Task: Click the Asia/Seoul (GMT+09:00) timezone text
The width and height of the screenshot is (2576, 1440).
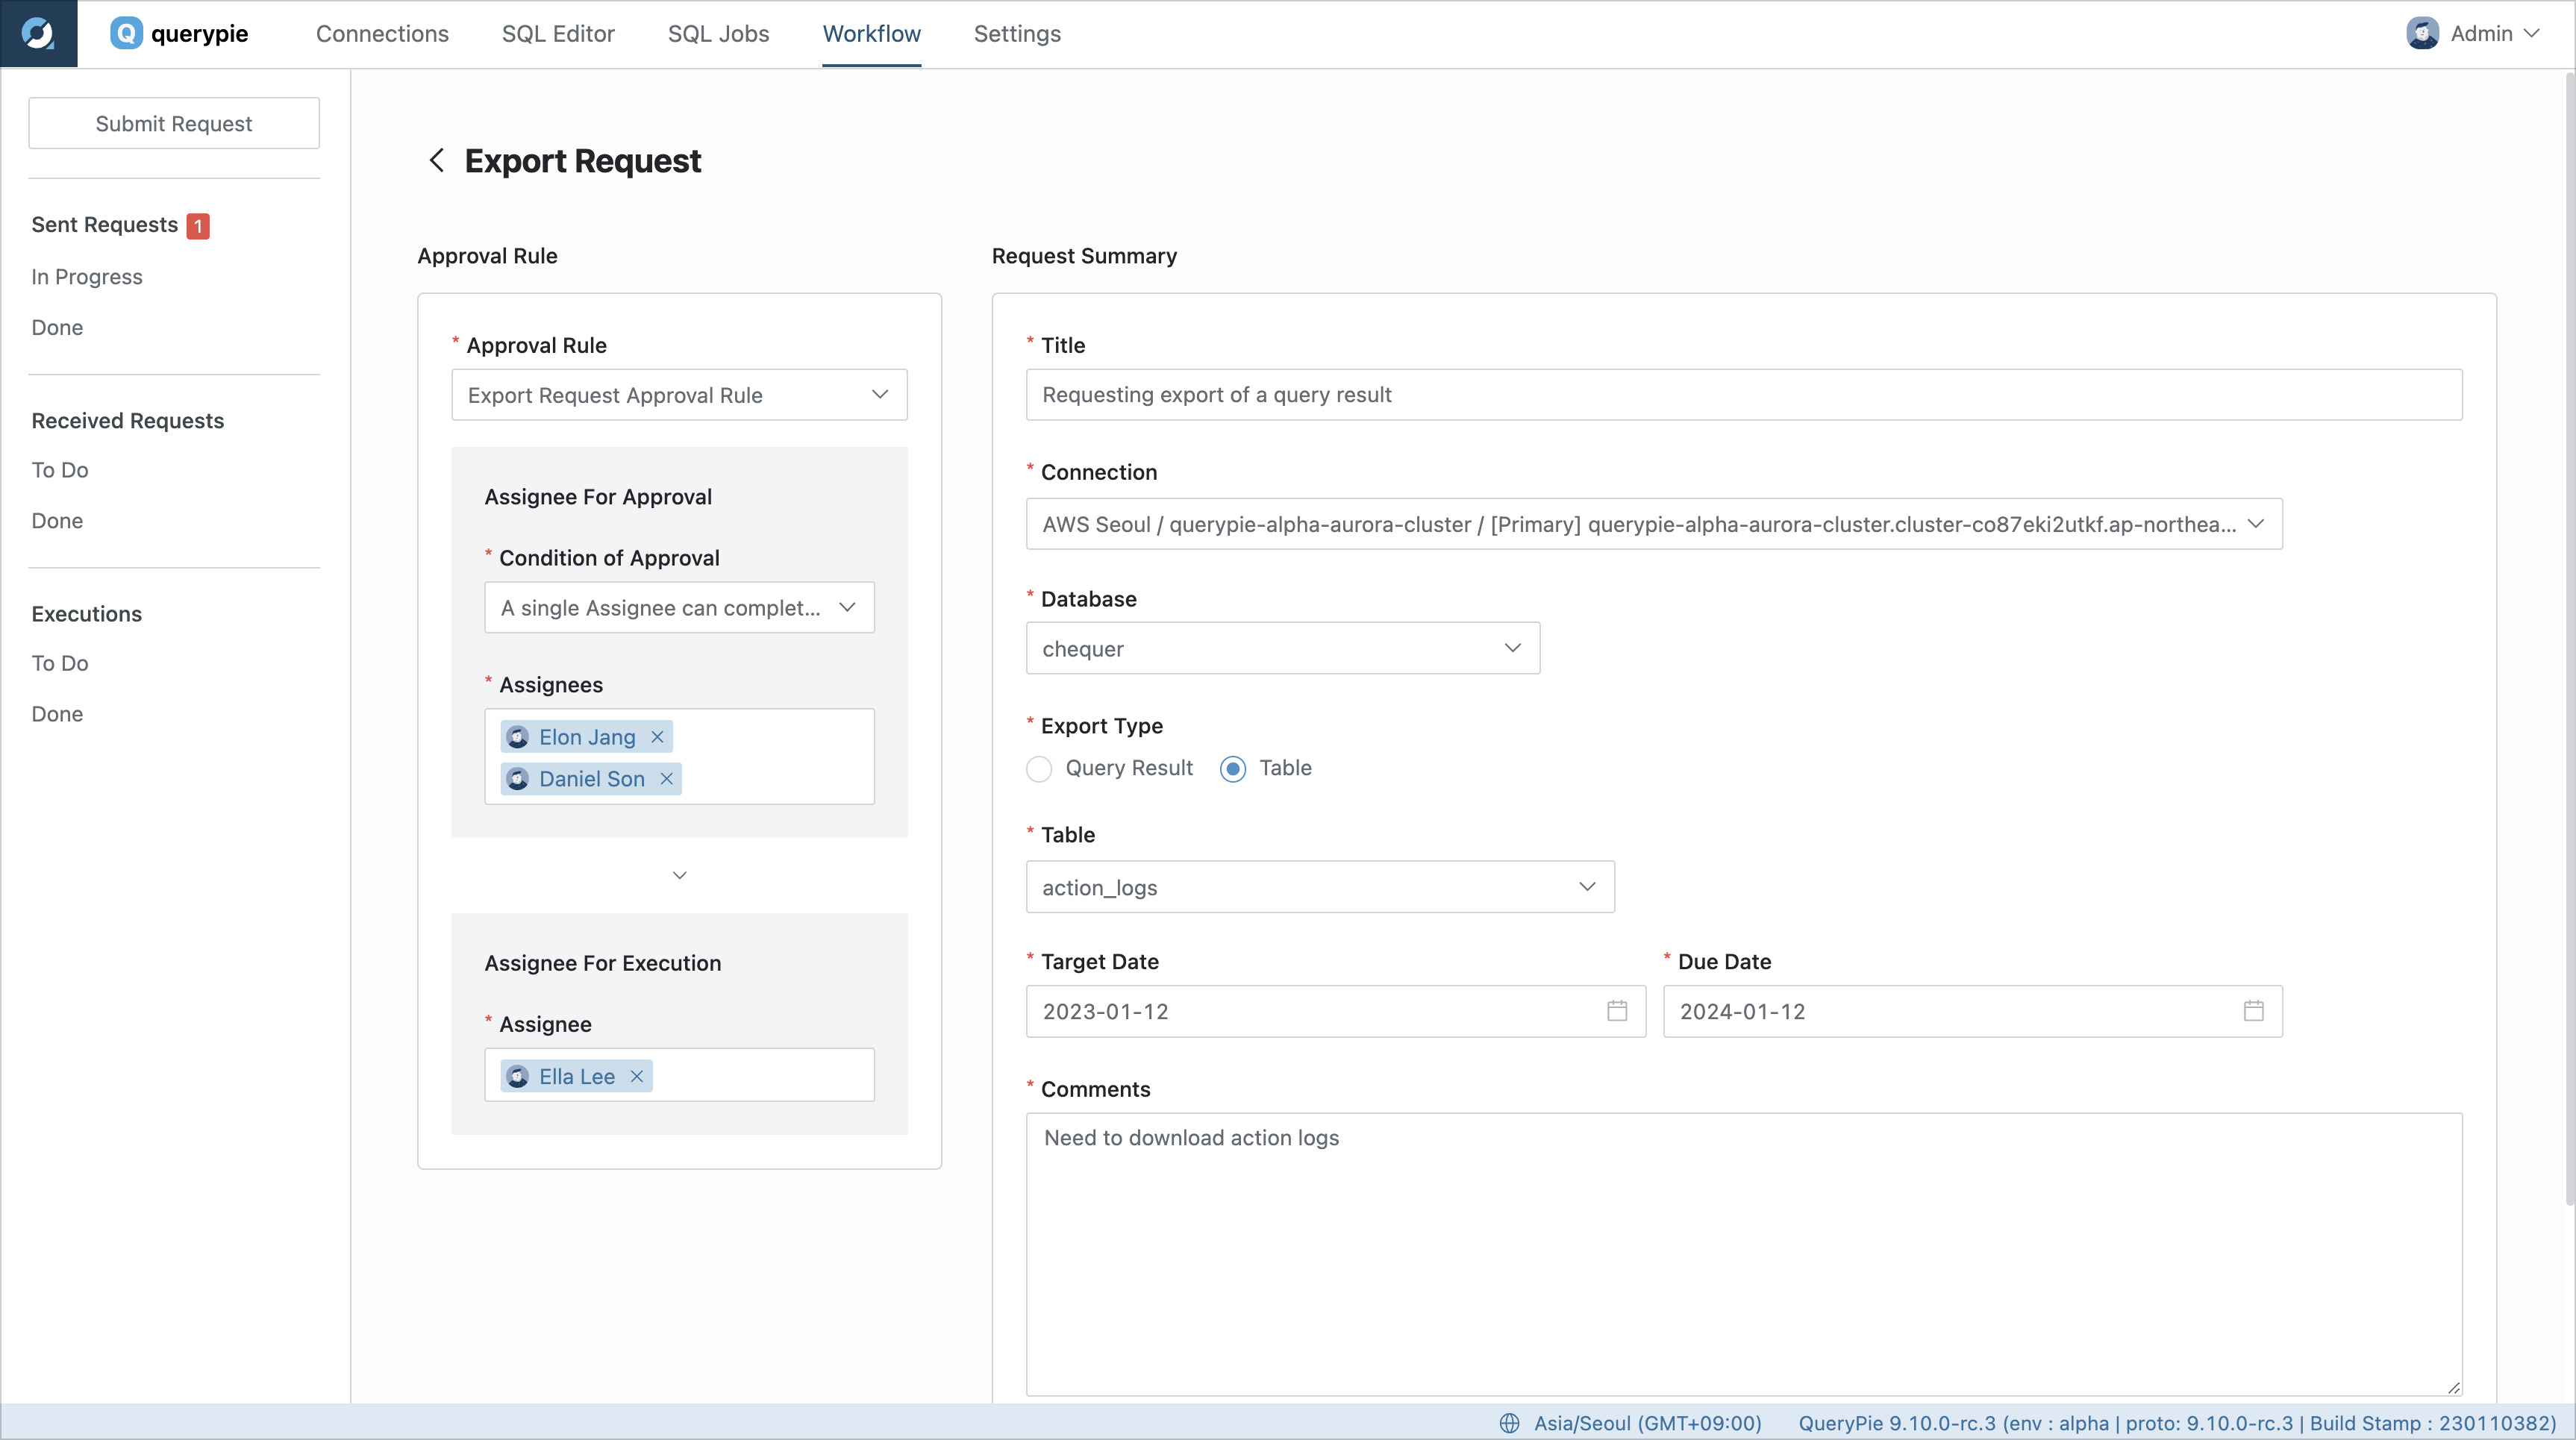Action: [1648, 1423]
